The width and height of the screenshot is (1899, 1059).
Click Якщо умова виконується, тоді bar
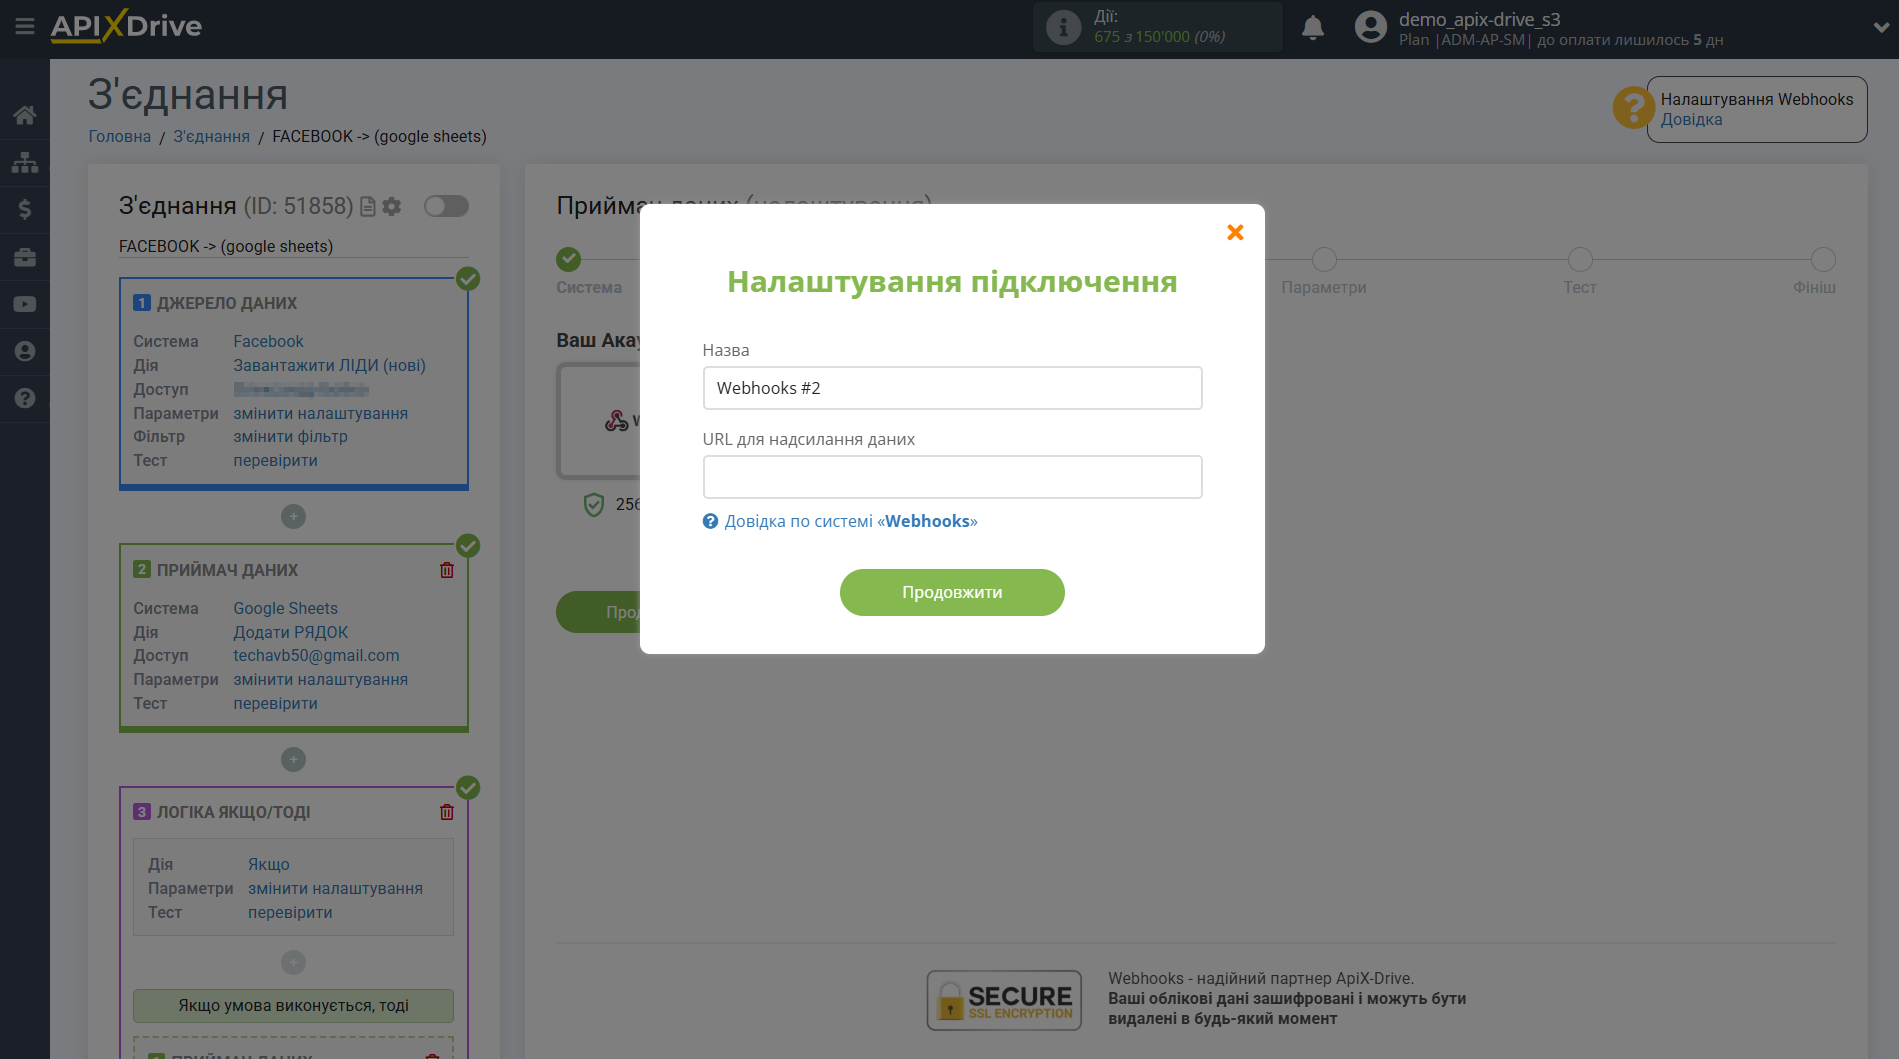point(293,1005)
